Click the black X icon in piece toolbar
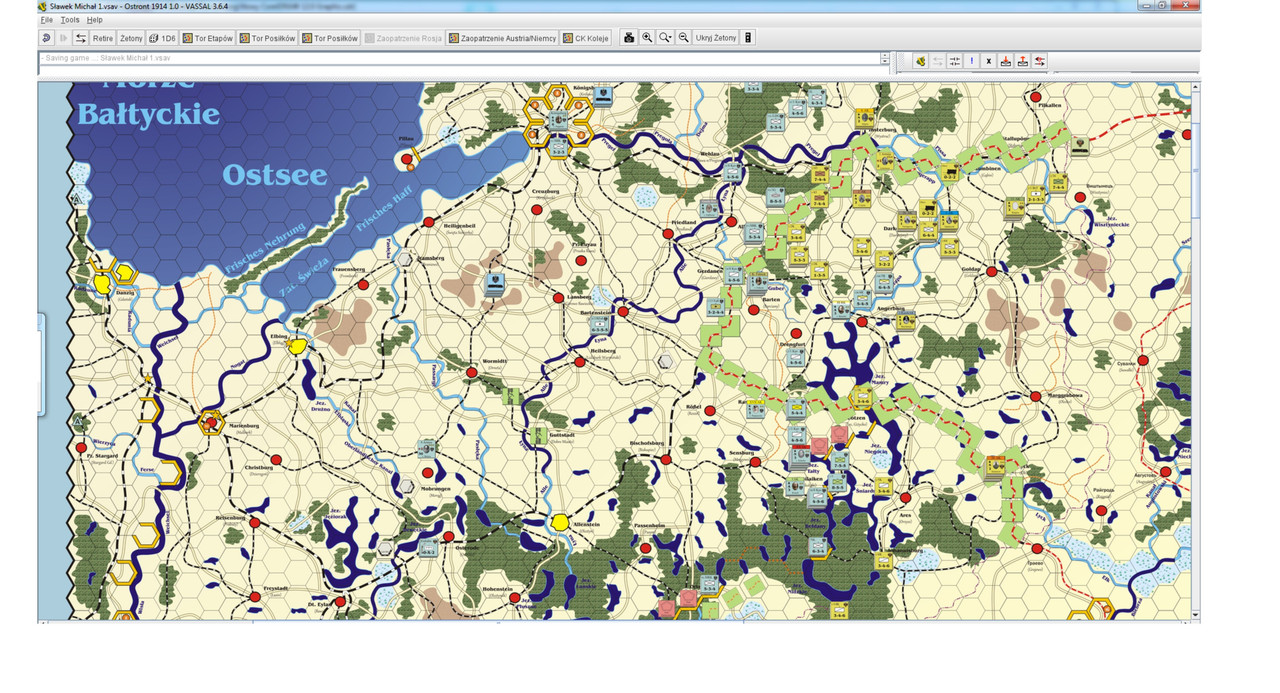The width and height of the screenshot is (1280, 693). pos(989,61)
